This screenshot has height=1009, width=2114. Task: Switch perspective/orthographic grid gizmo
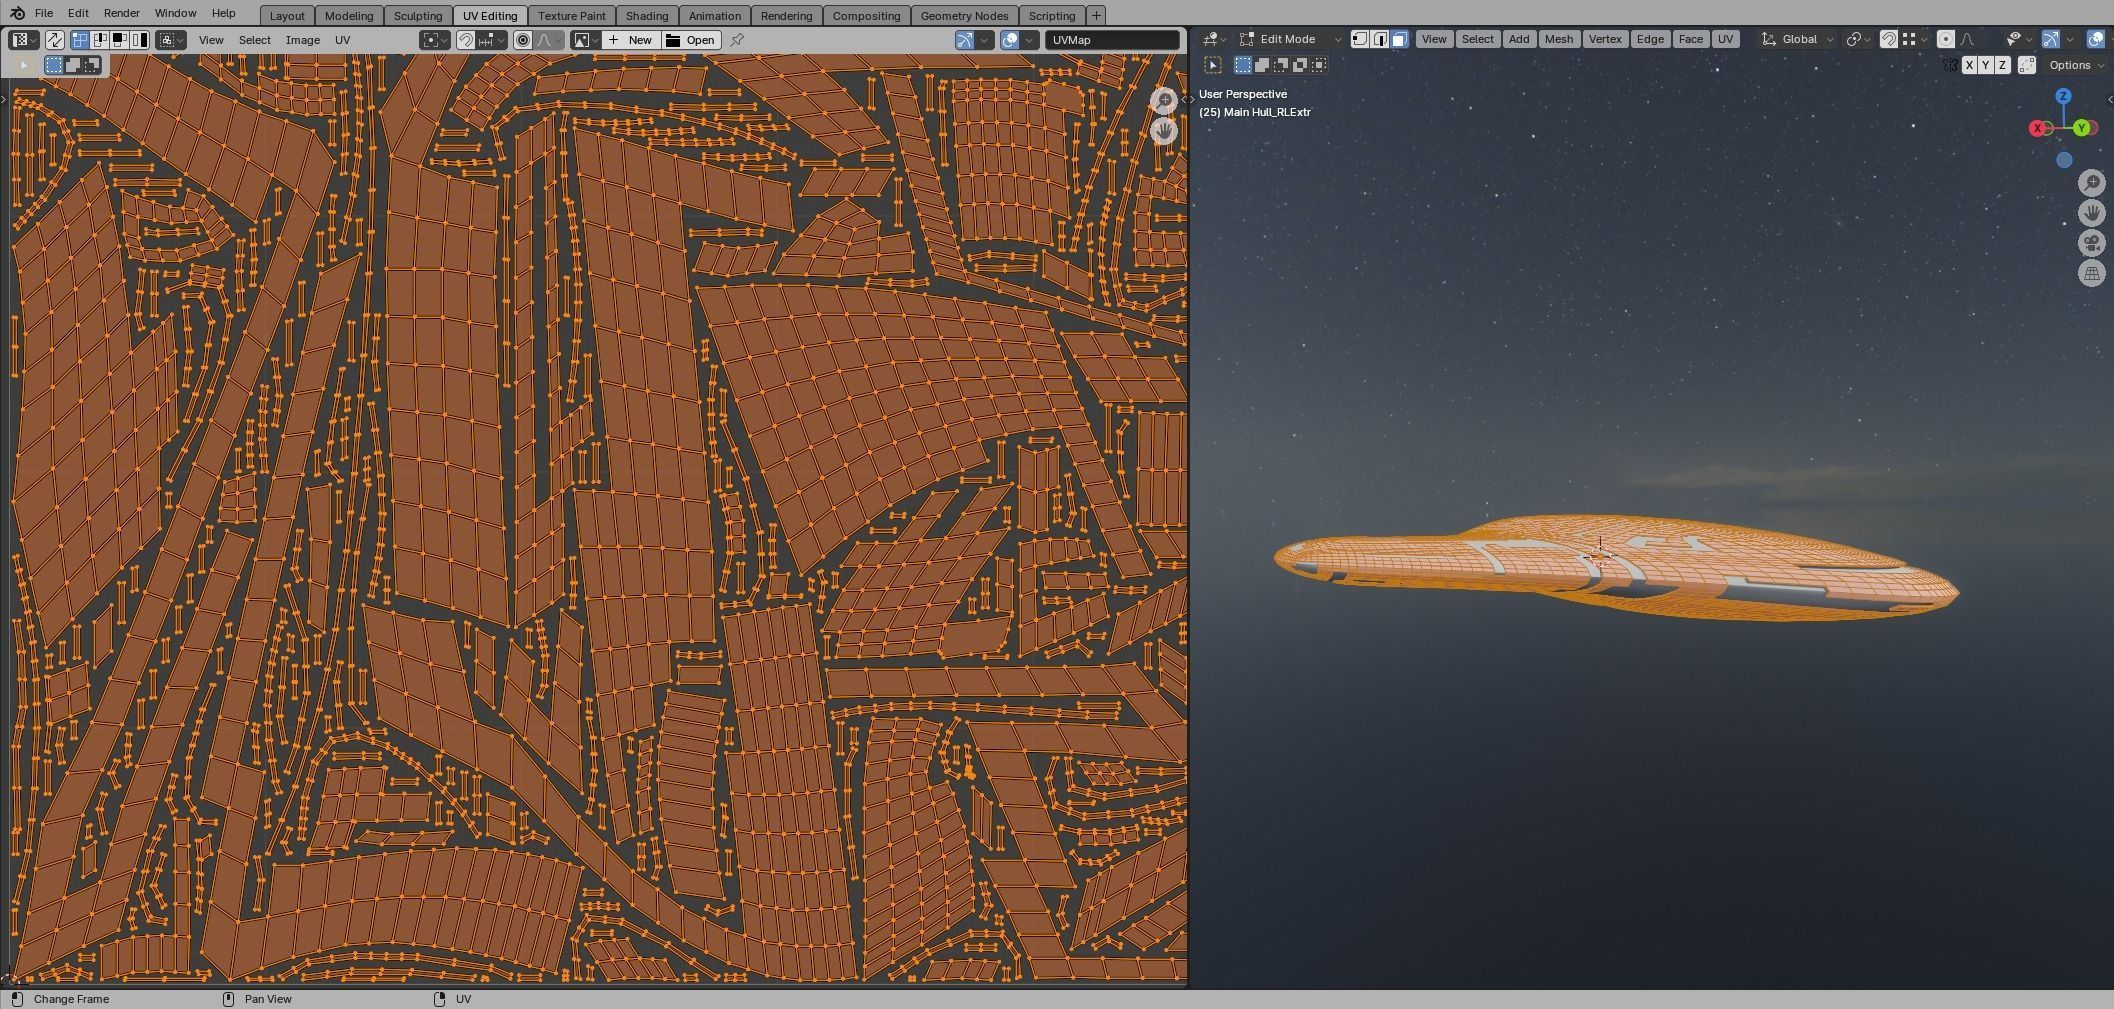(2091, 273)
